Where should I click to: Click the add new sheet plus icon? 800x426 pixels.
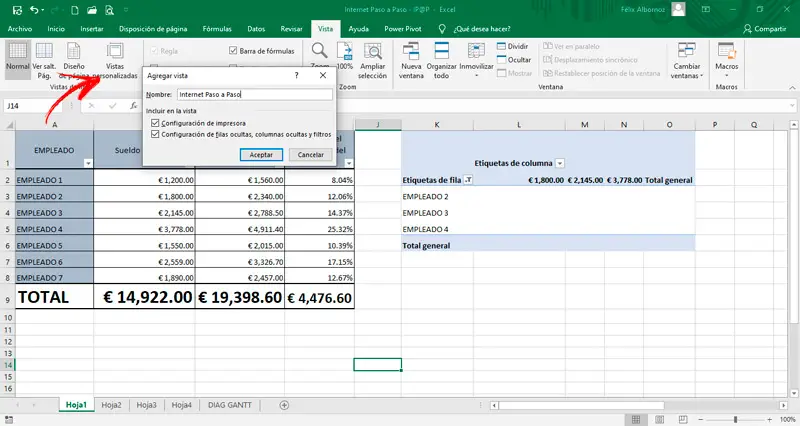[x=284, y=405]
